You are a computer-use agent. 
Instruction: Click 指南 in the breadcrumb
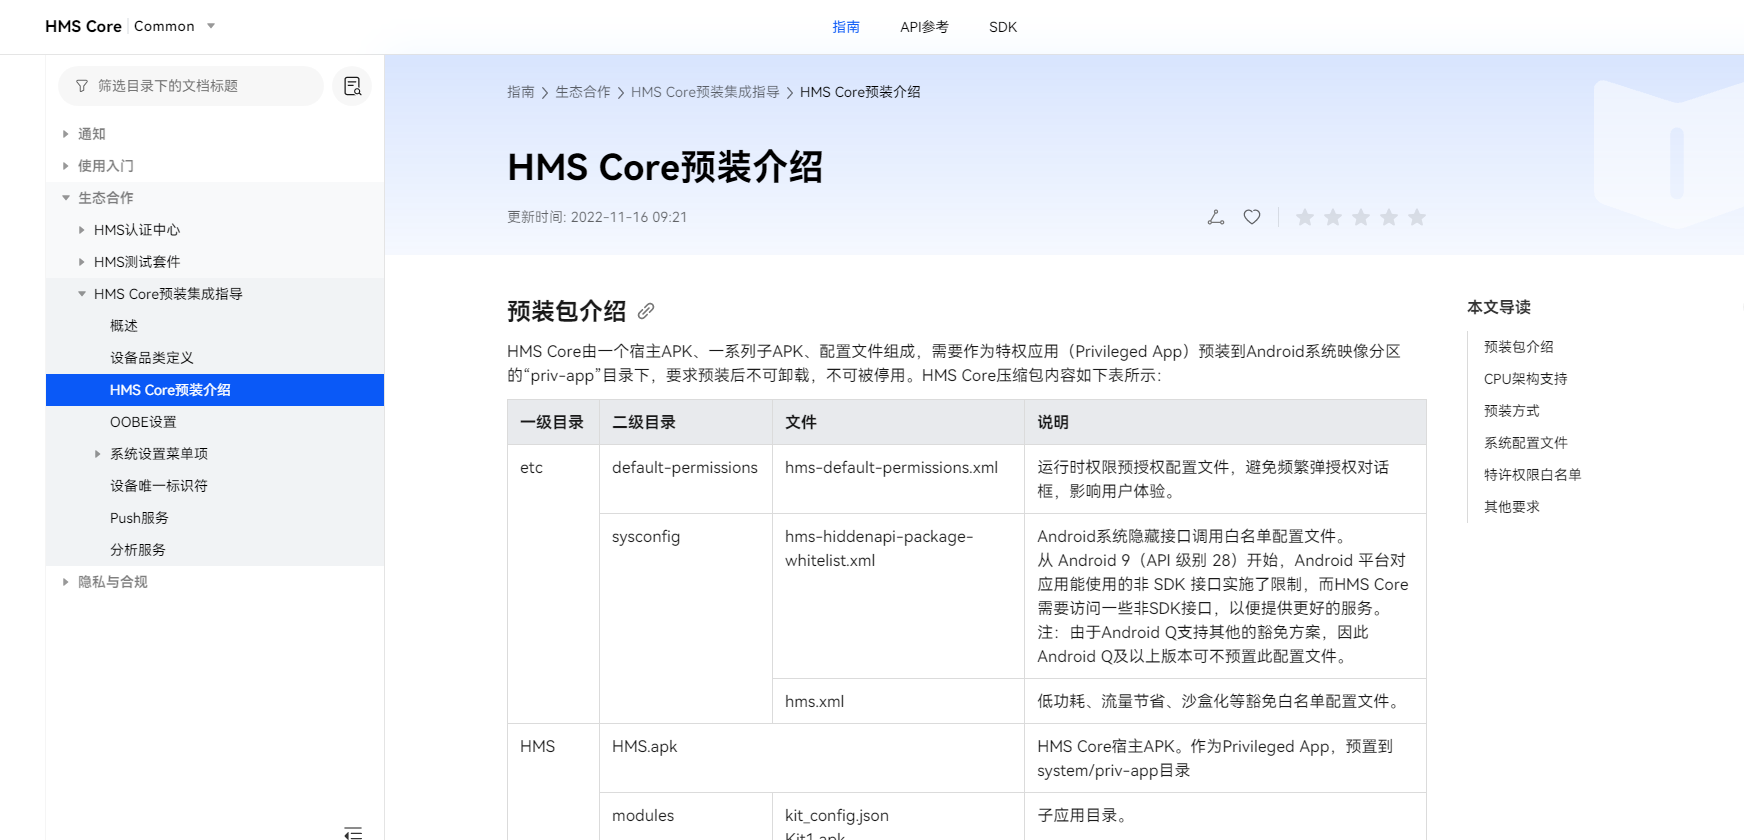click(x=521, y=92)
